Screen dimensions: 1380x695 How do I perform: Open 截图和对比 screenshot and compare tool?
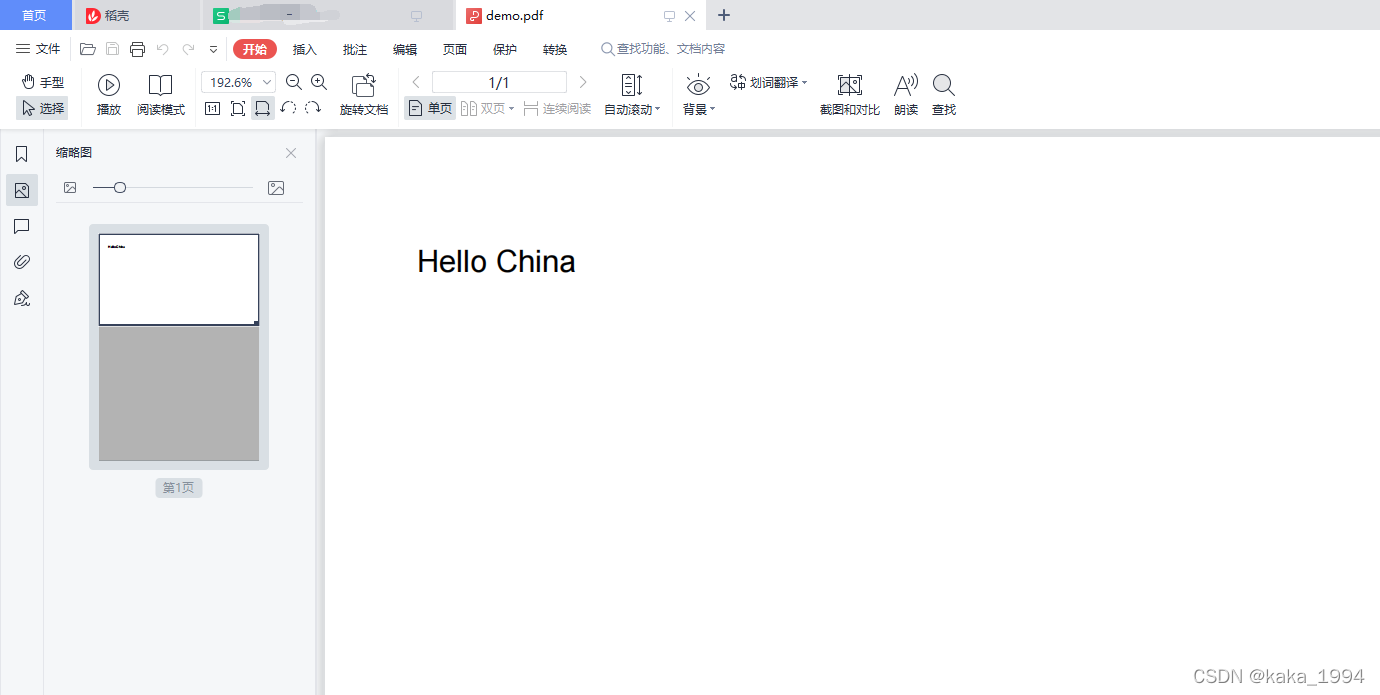[849, 95]
